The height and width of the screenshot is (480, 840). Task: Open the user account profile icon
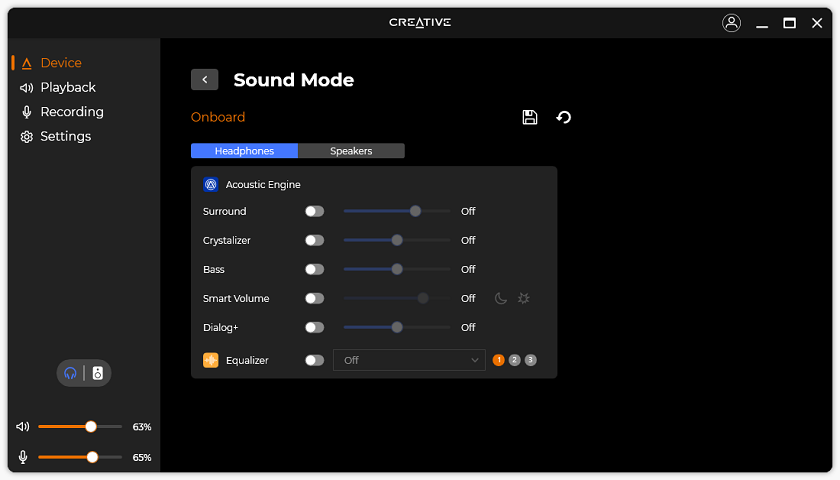[x=732, y=23]
